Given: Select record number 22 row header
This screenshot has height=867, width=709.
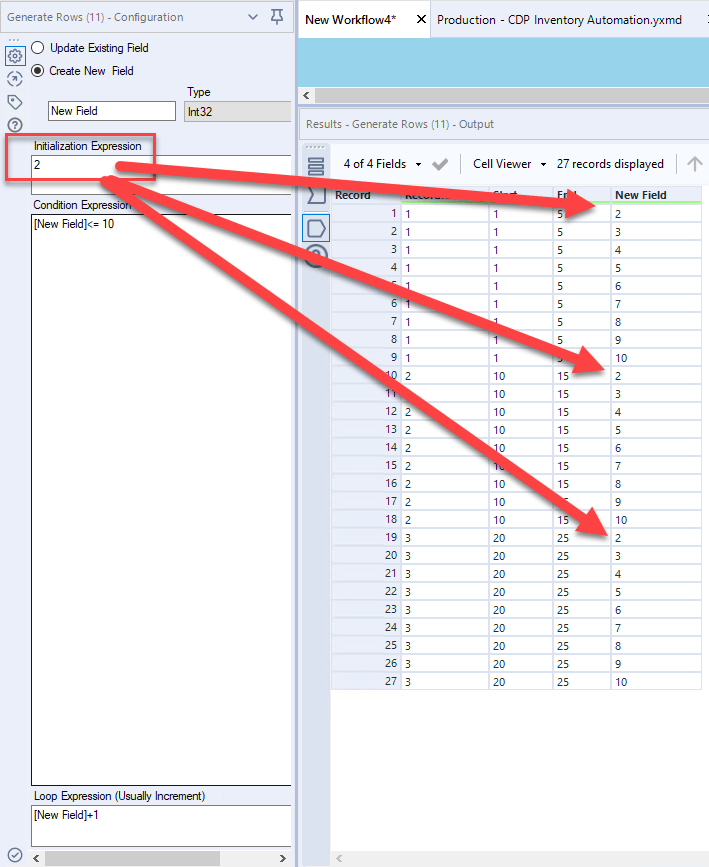Looking at the screenshot, I should point(366,592).
